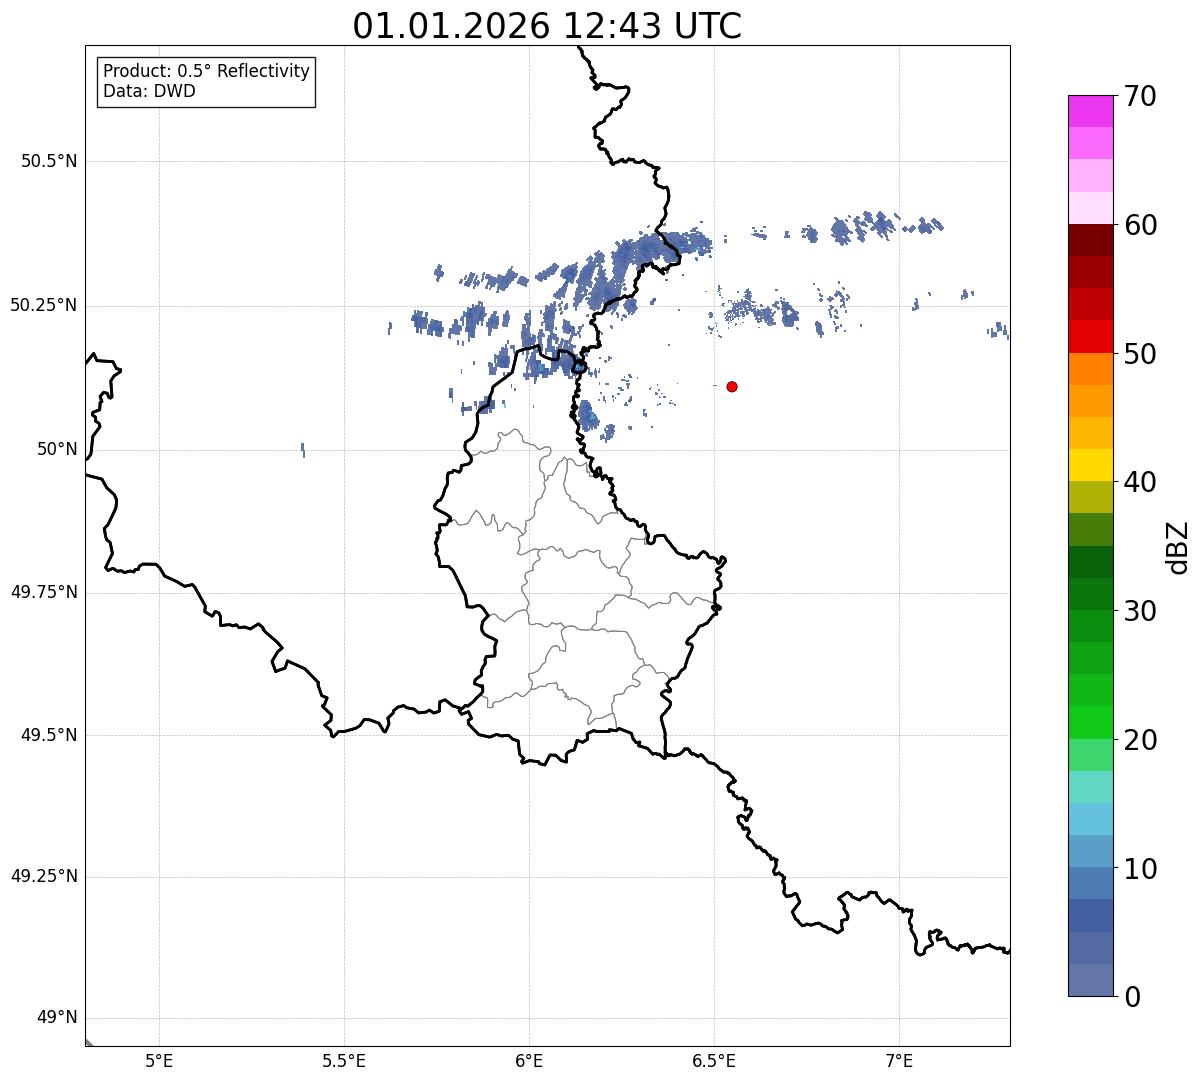The height and width of the screenshot is (1081, 1202).
Task: Click the red station marker dot
Action: click(x=732, y=386)
